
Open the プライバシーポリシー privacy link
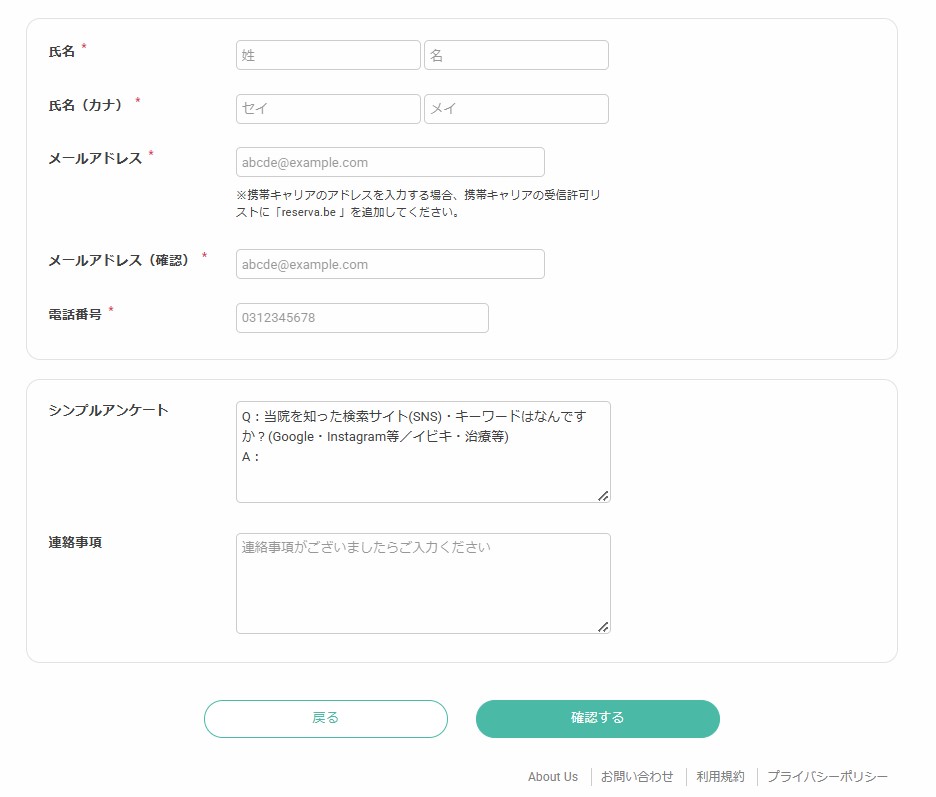tap(827, 777)
